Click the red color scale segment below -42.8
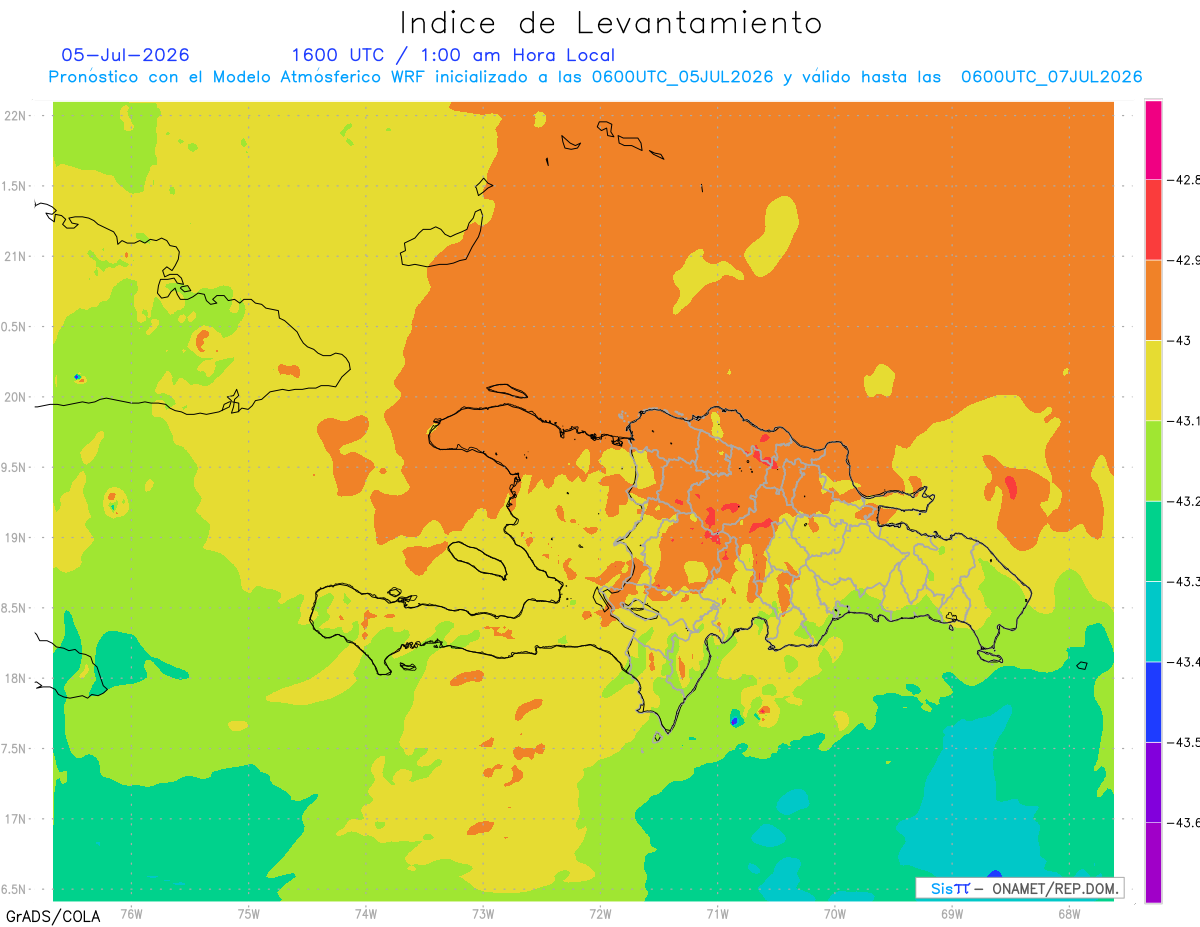The height and width of the screenshot is (927, 1200). coord(1153,220)
